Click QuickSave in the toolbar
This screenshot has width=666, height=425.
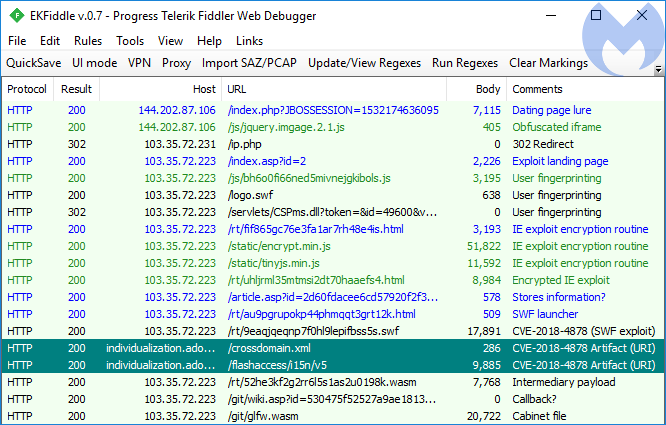34,63
